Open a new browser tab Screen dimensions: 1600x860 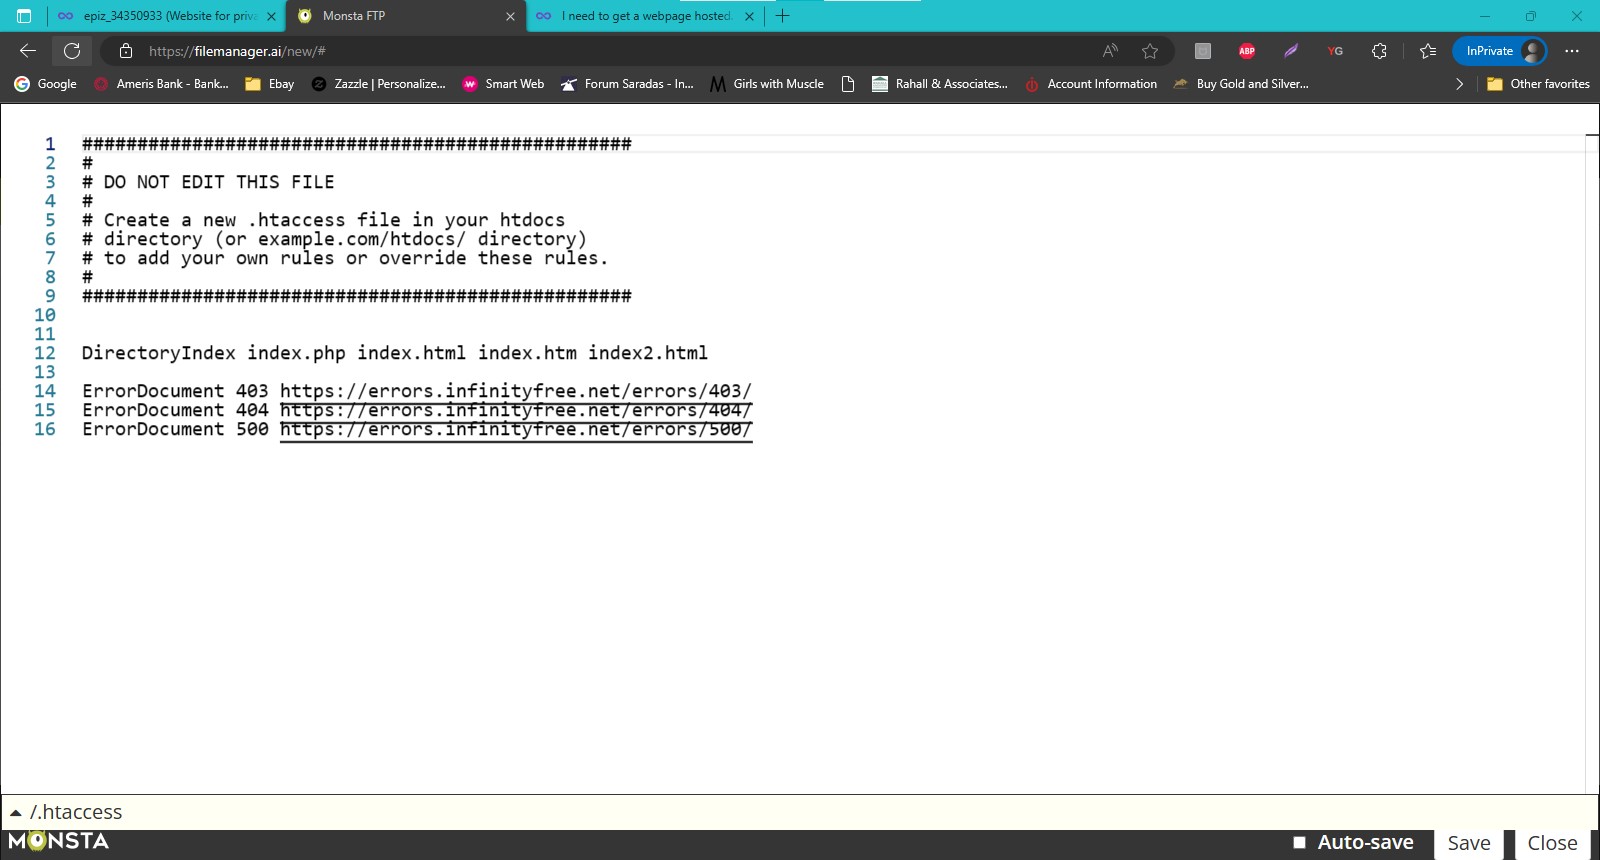[783, 16]
